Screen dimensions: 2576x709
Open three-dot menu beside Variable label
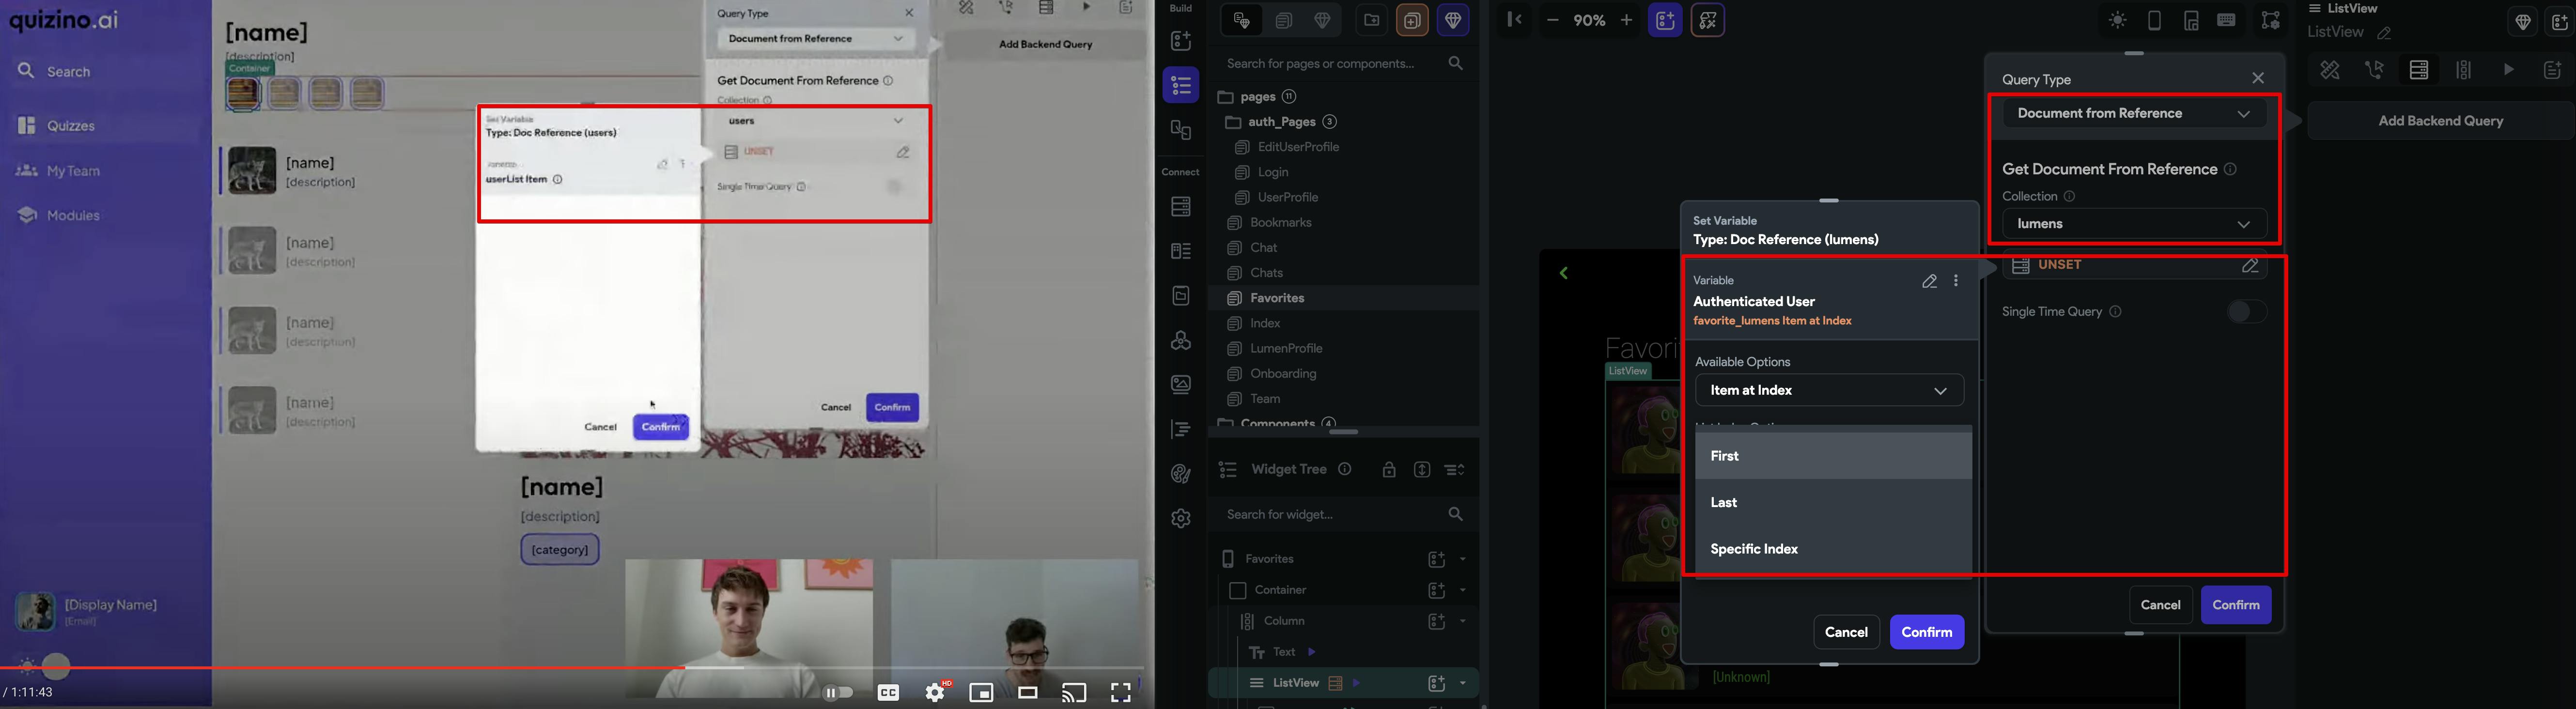click(x=1957, y=282)
